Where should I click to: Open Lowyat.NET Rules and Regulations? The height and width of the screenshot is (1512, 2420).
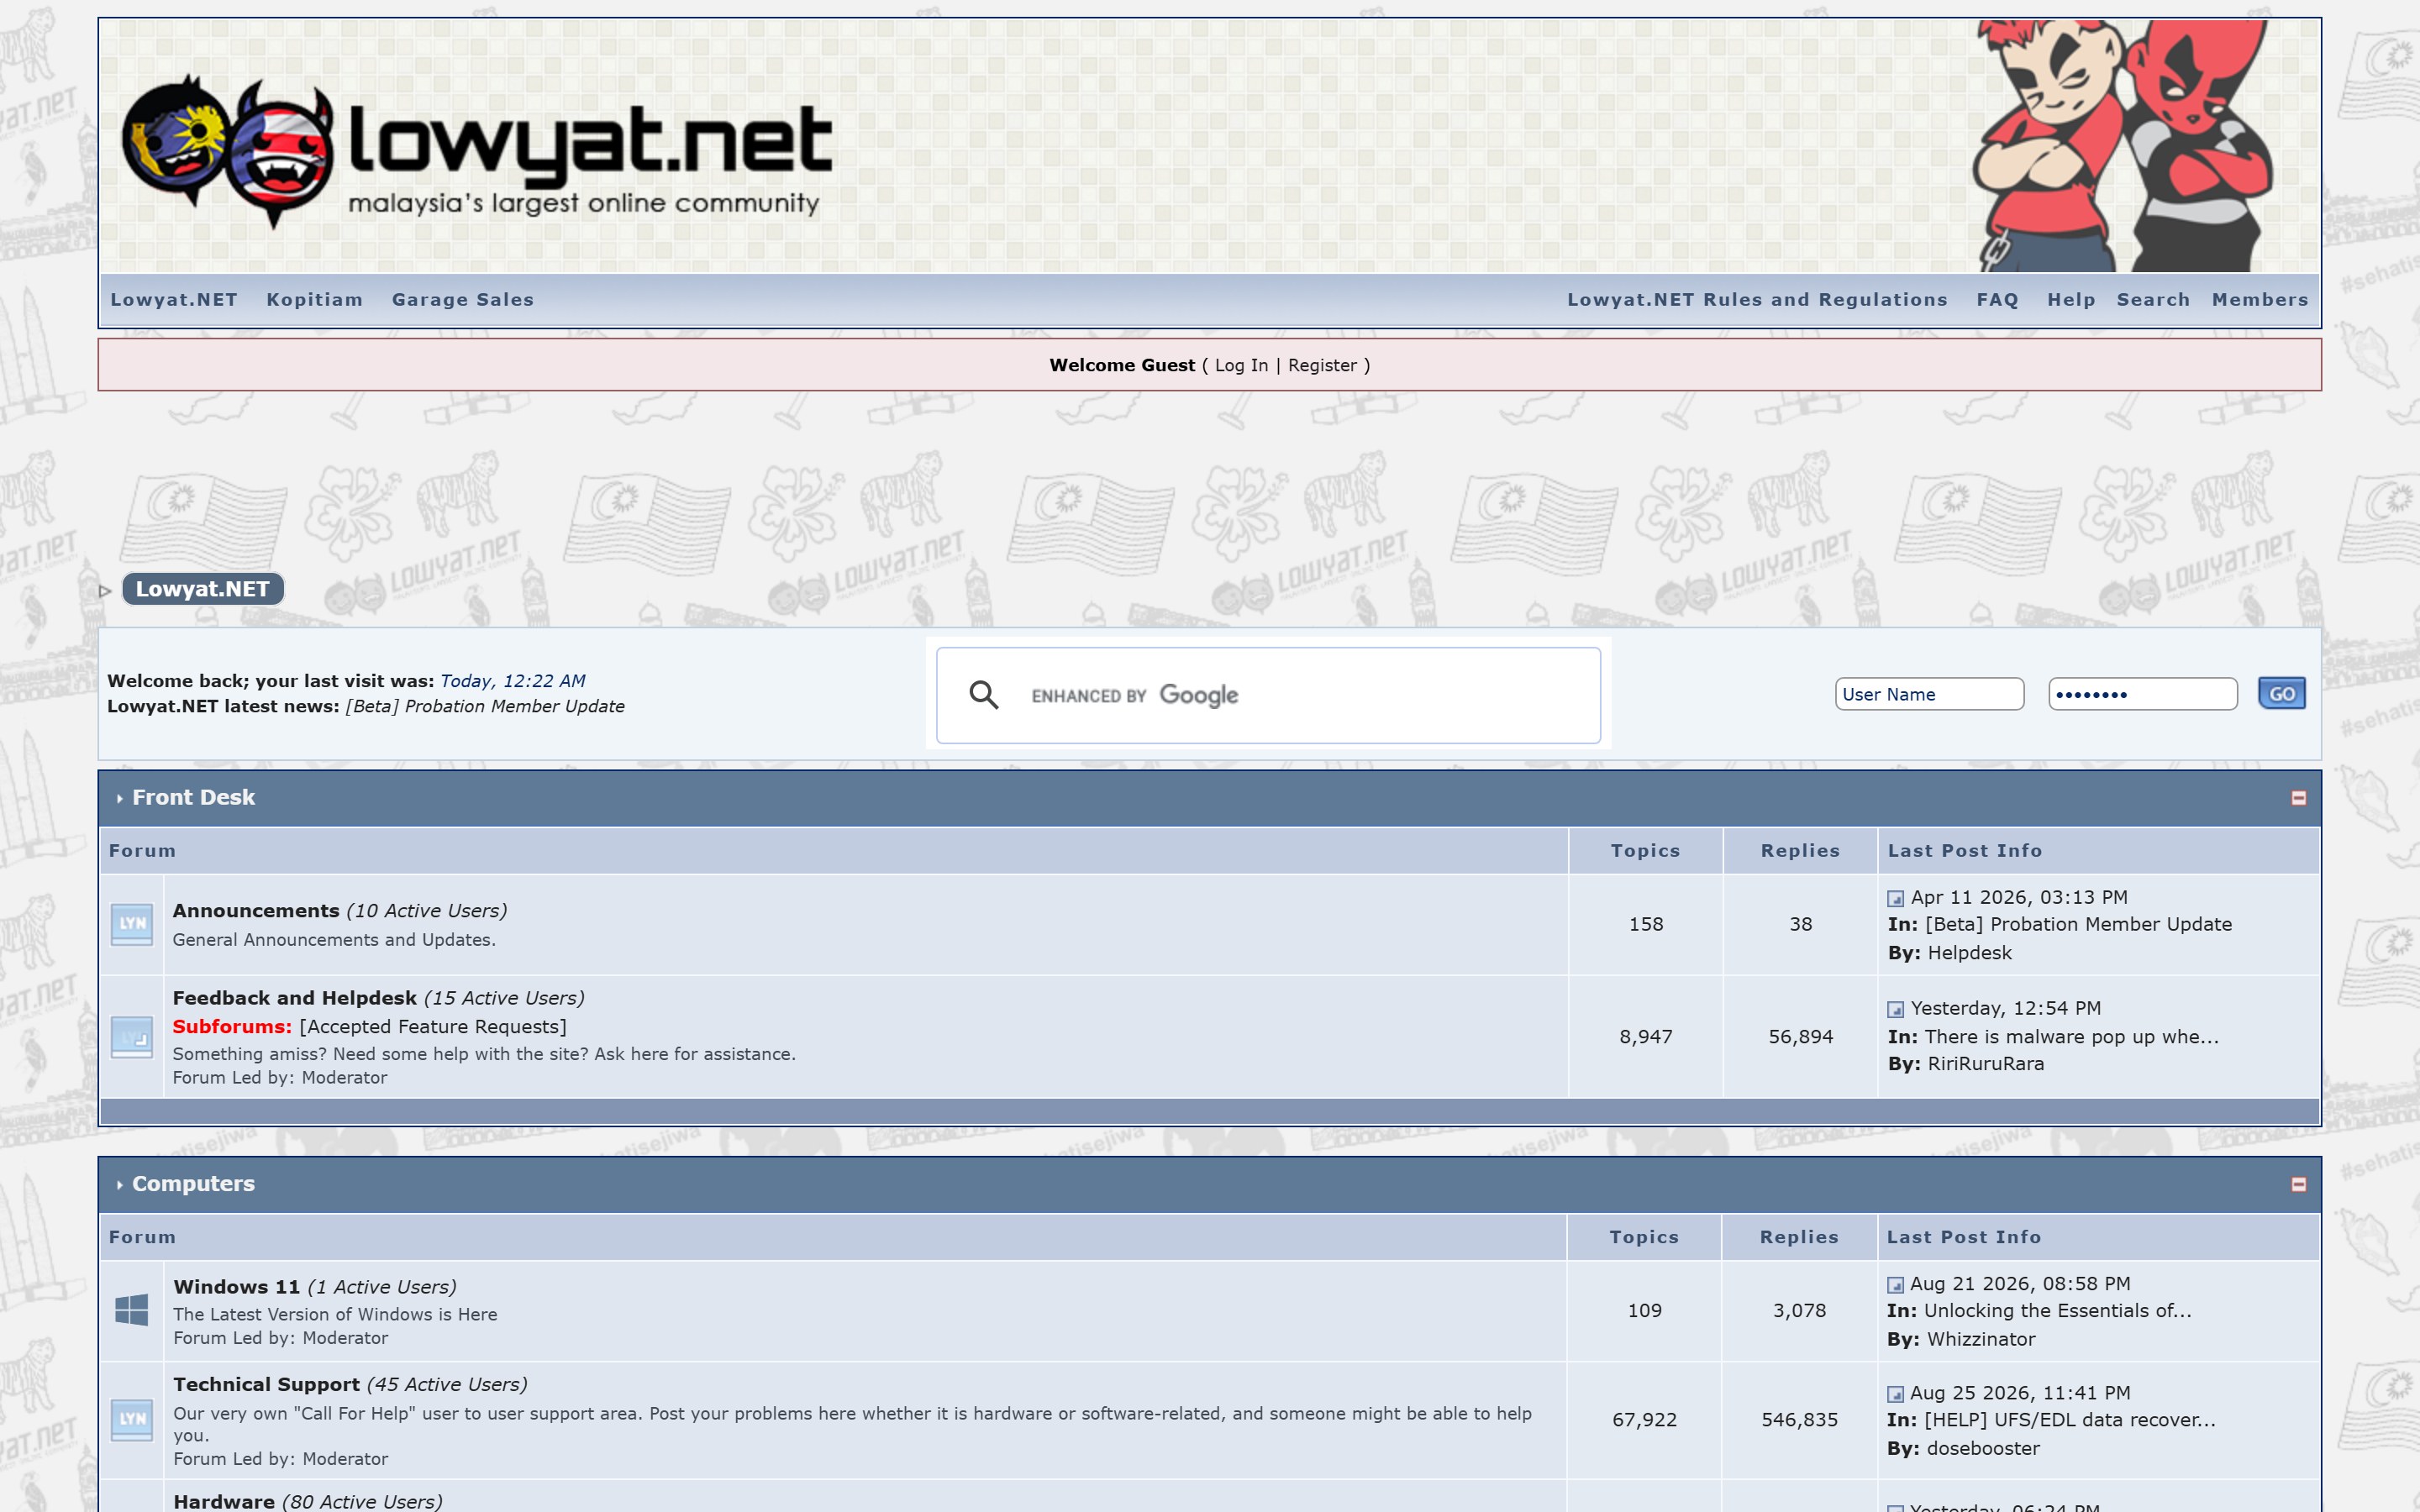coord(1757,300)
